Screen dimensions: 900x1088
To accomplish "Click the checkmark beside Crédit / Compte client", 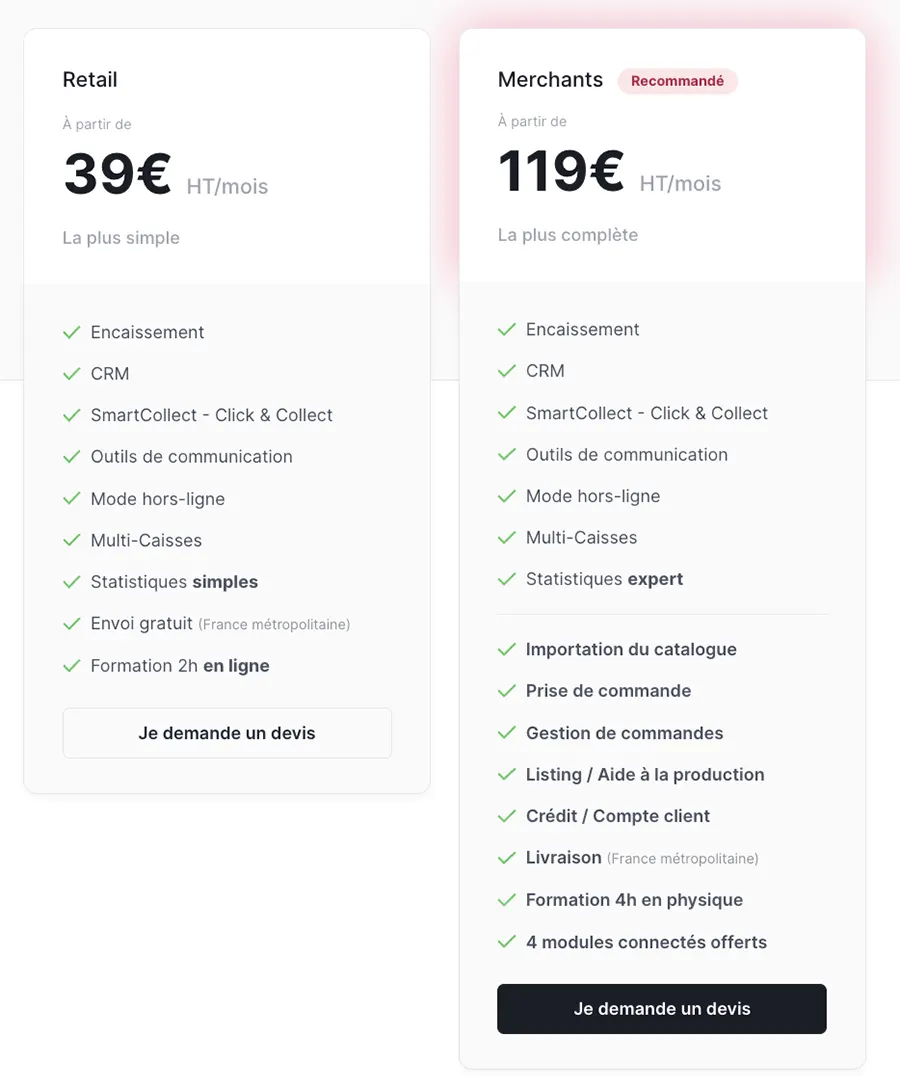I will pyautogui.click(x=506, y=816).
